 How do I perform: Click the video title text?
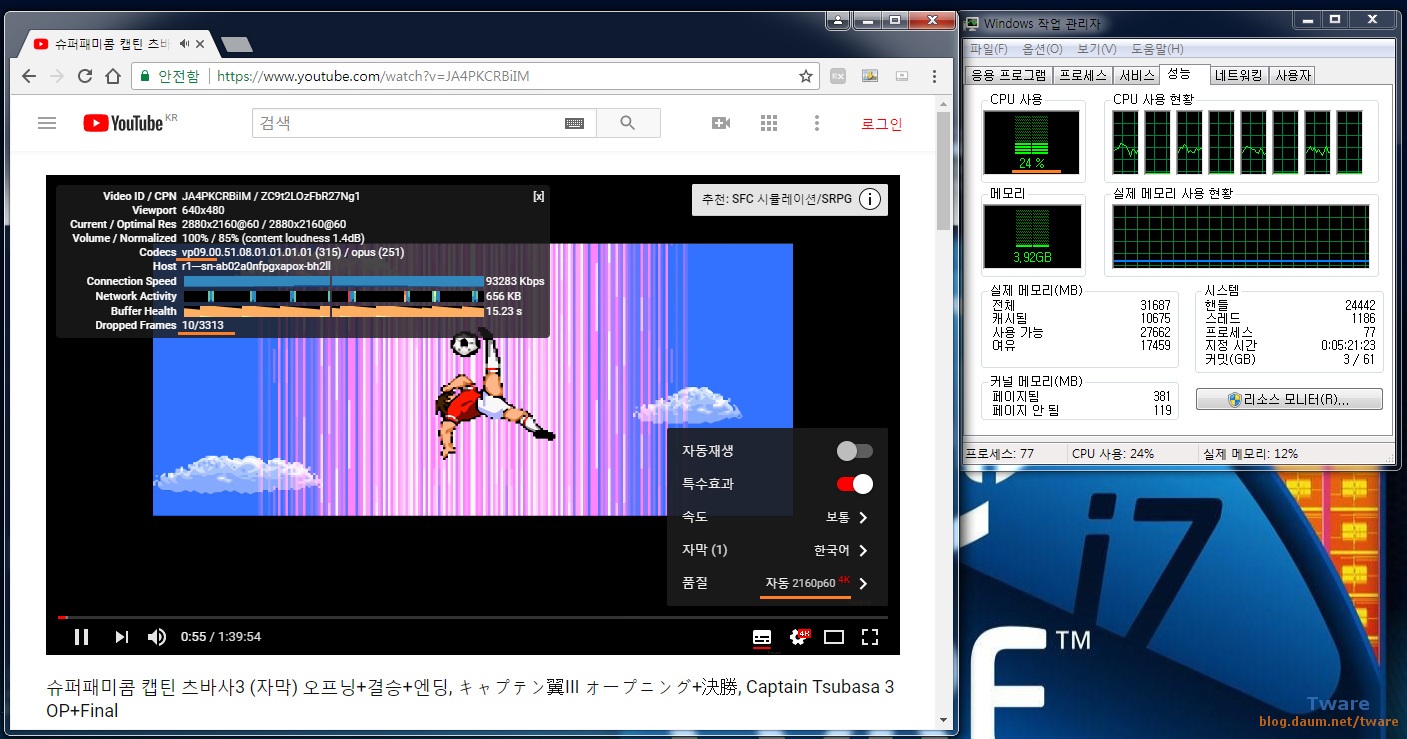pos(470,699)
